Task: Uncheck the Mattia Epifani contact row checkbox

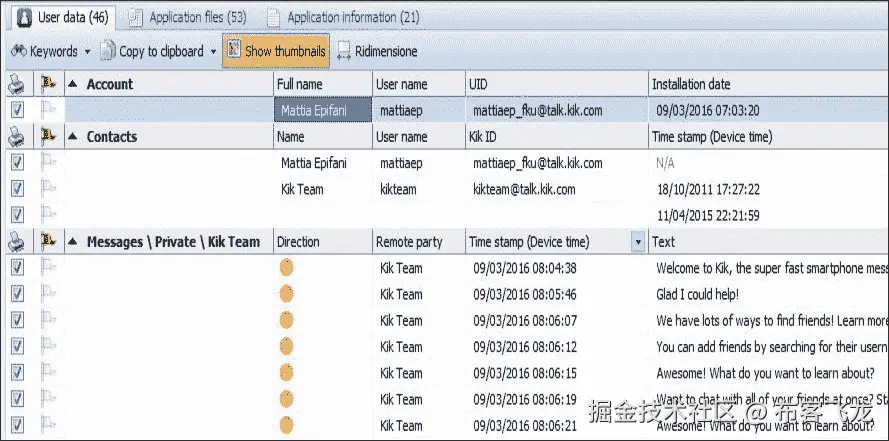Action: (x=18, y=163)
